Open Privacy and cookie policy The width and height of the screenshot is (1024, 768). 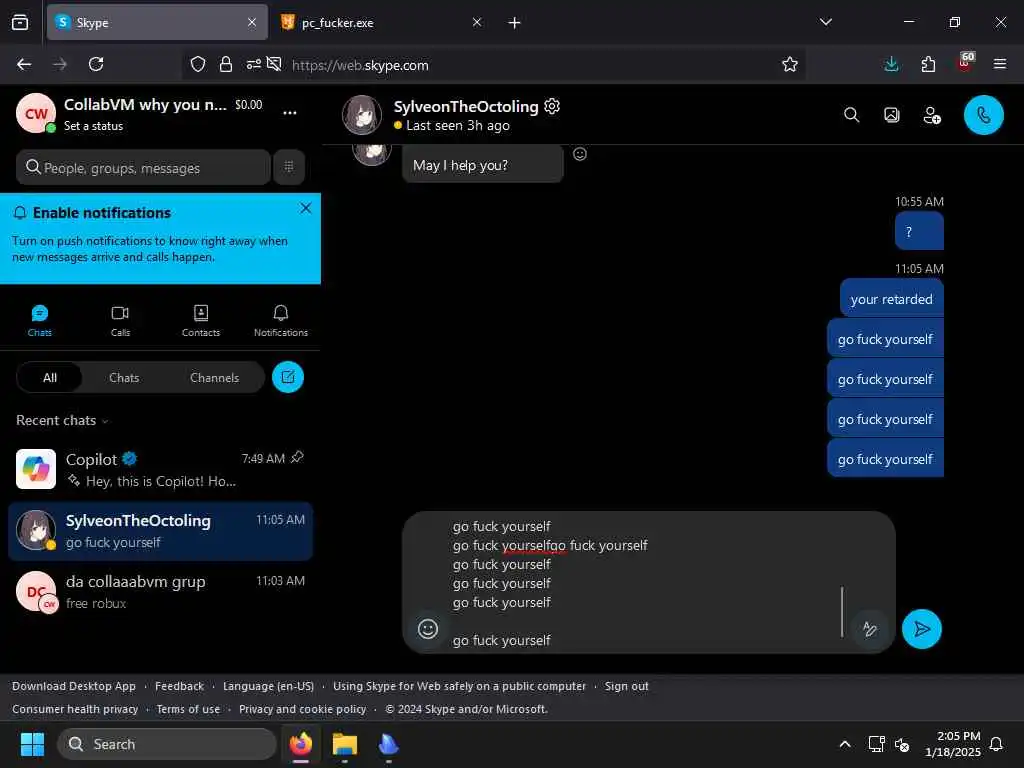(302, 709)
